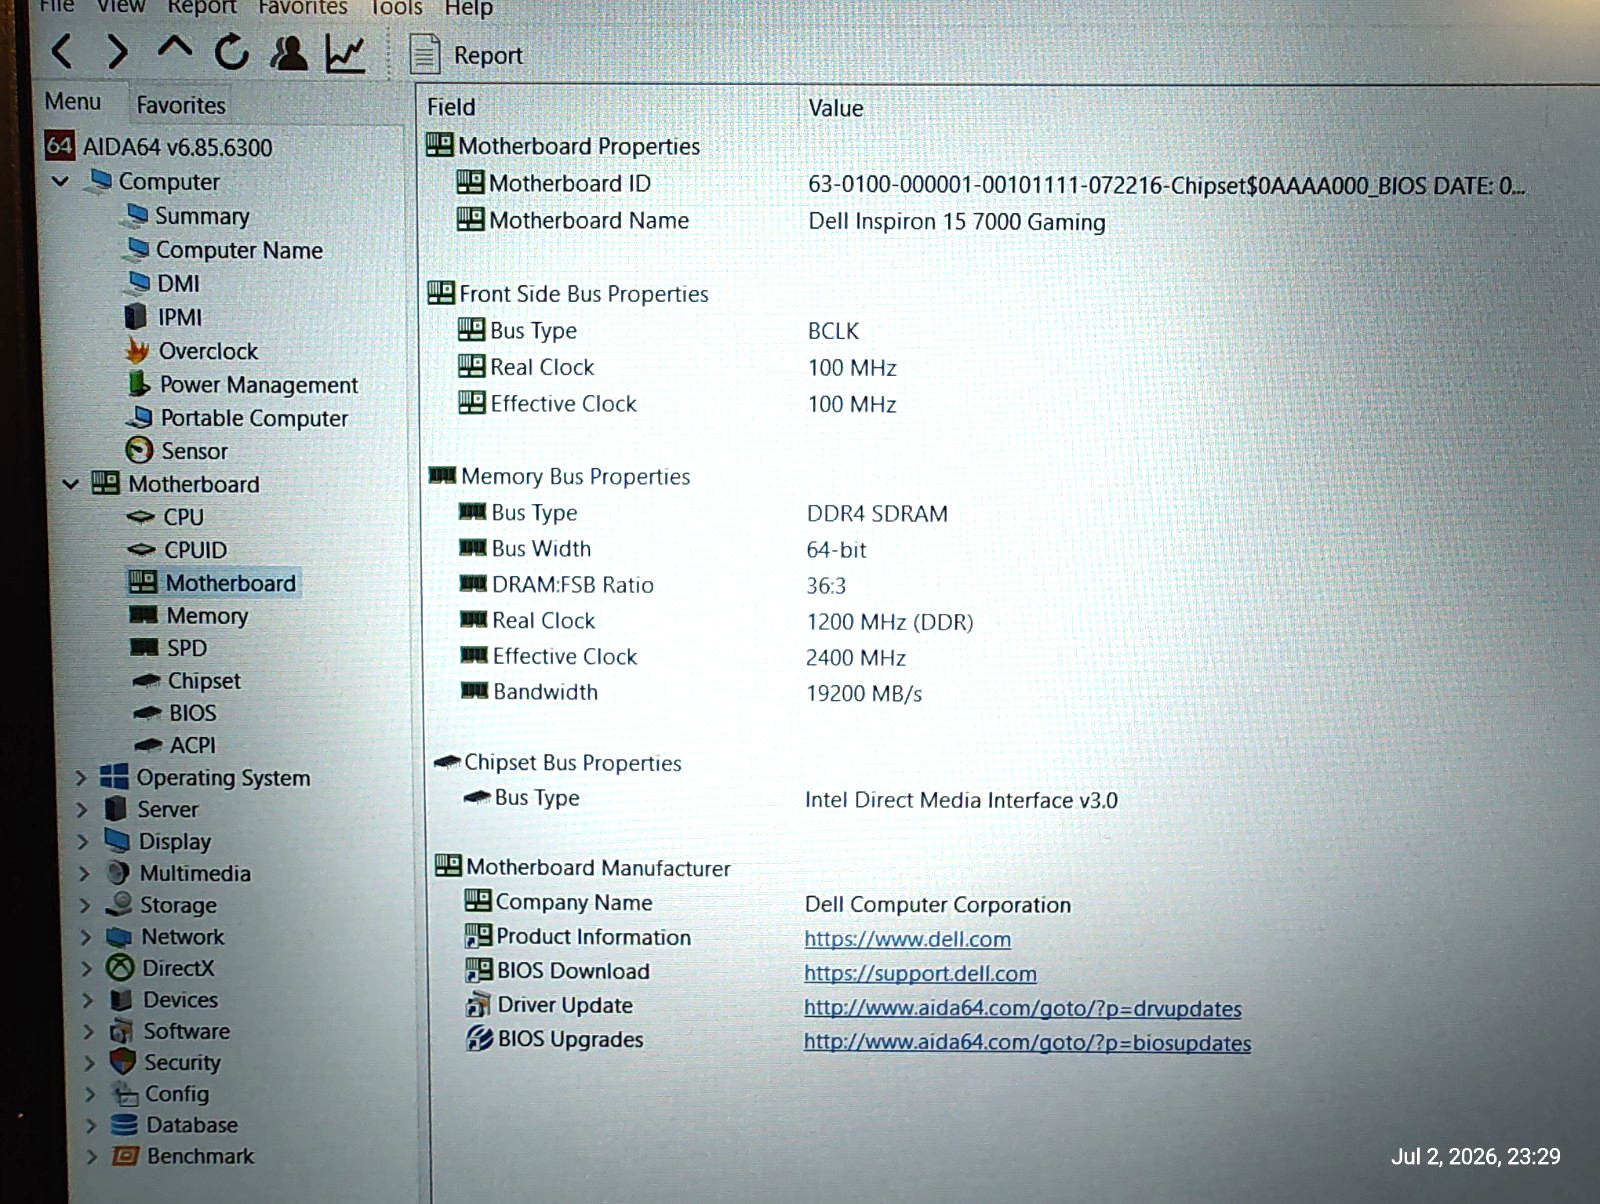The image size is (1600, 1204).
Task: Open Computer Name in the tree
Action: (239, 250)
